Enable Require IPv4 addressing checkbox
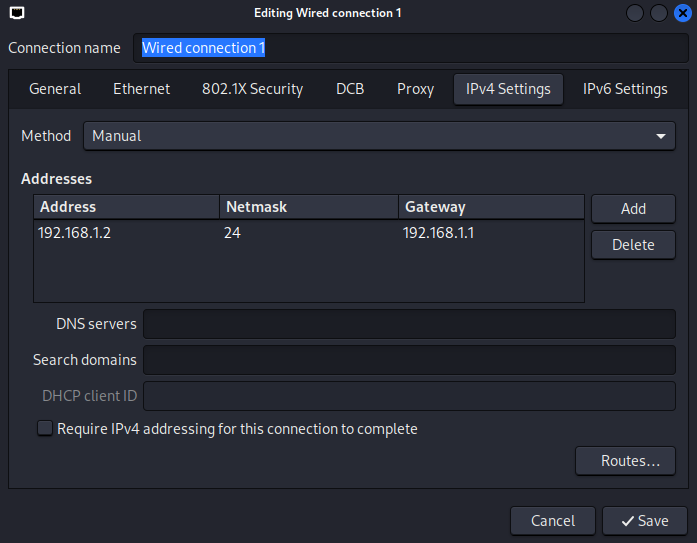697x543 pixels. (x=45, y=429)
